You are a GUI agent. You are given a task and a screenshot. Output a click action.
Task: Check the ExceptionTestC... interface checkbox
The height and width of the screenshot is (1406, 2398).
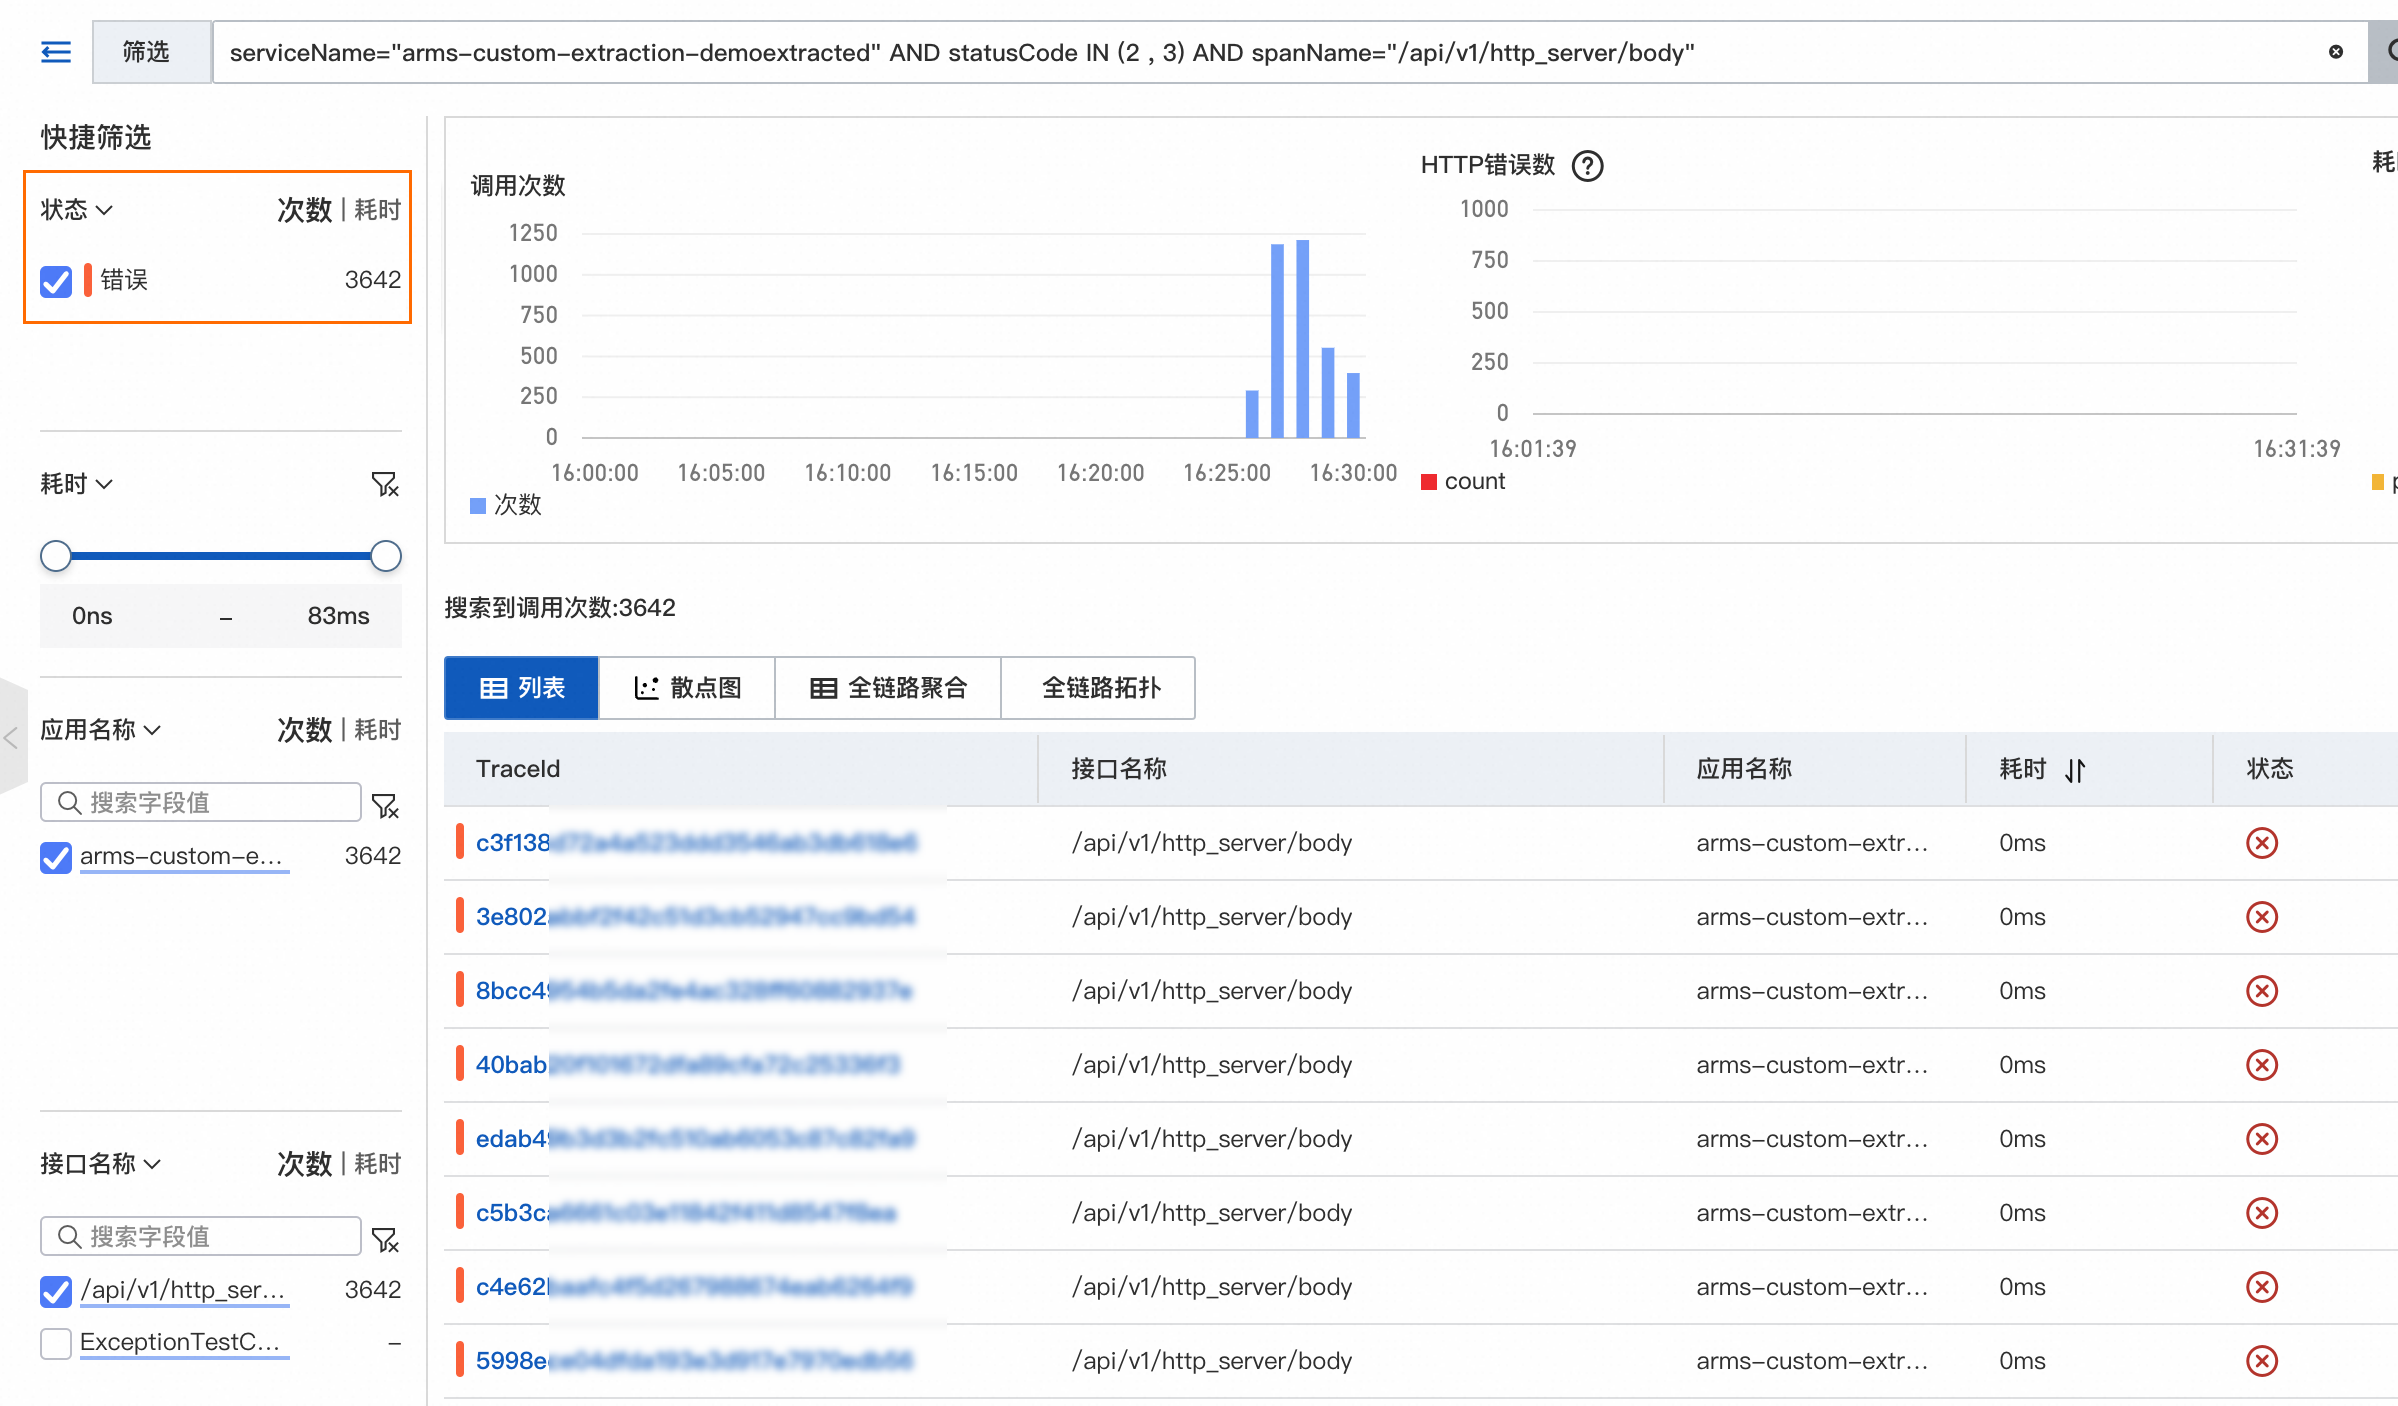tap(56, 1343)
